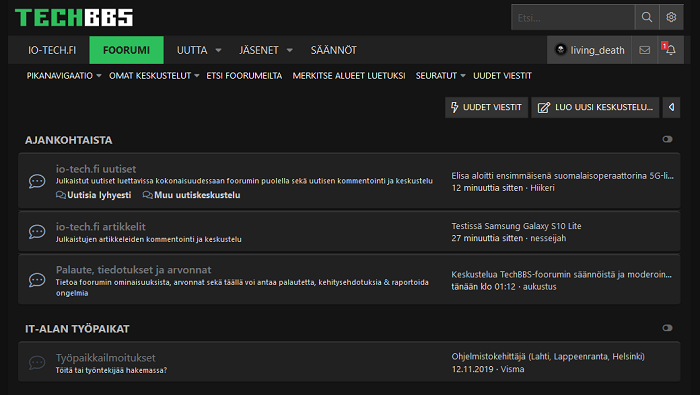Click the io-tech.fi uutiset speech bubble icon
Viewport: 700px width, 395px height.
click(x=37, y=181)
